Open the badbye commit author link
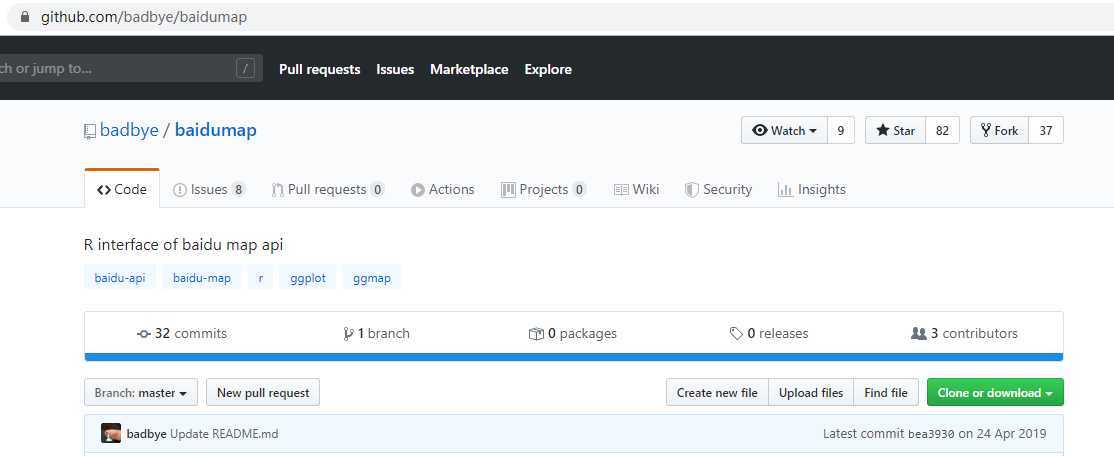The image size is (1114, 456). tap(146, 433)
